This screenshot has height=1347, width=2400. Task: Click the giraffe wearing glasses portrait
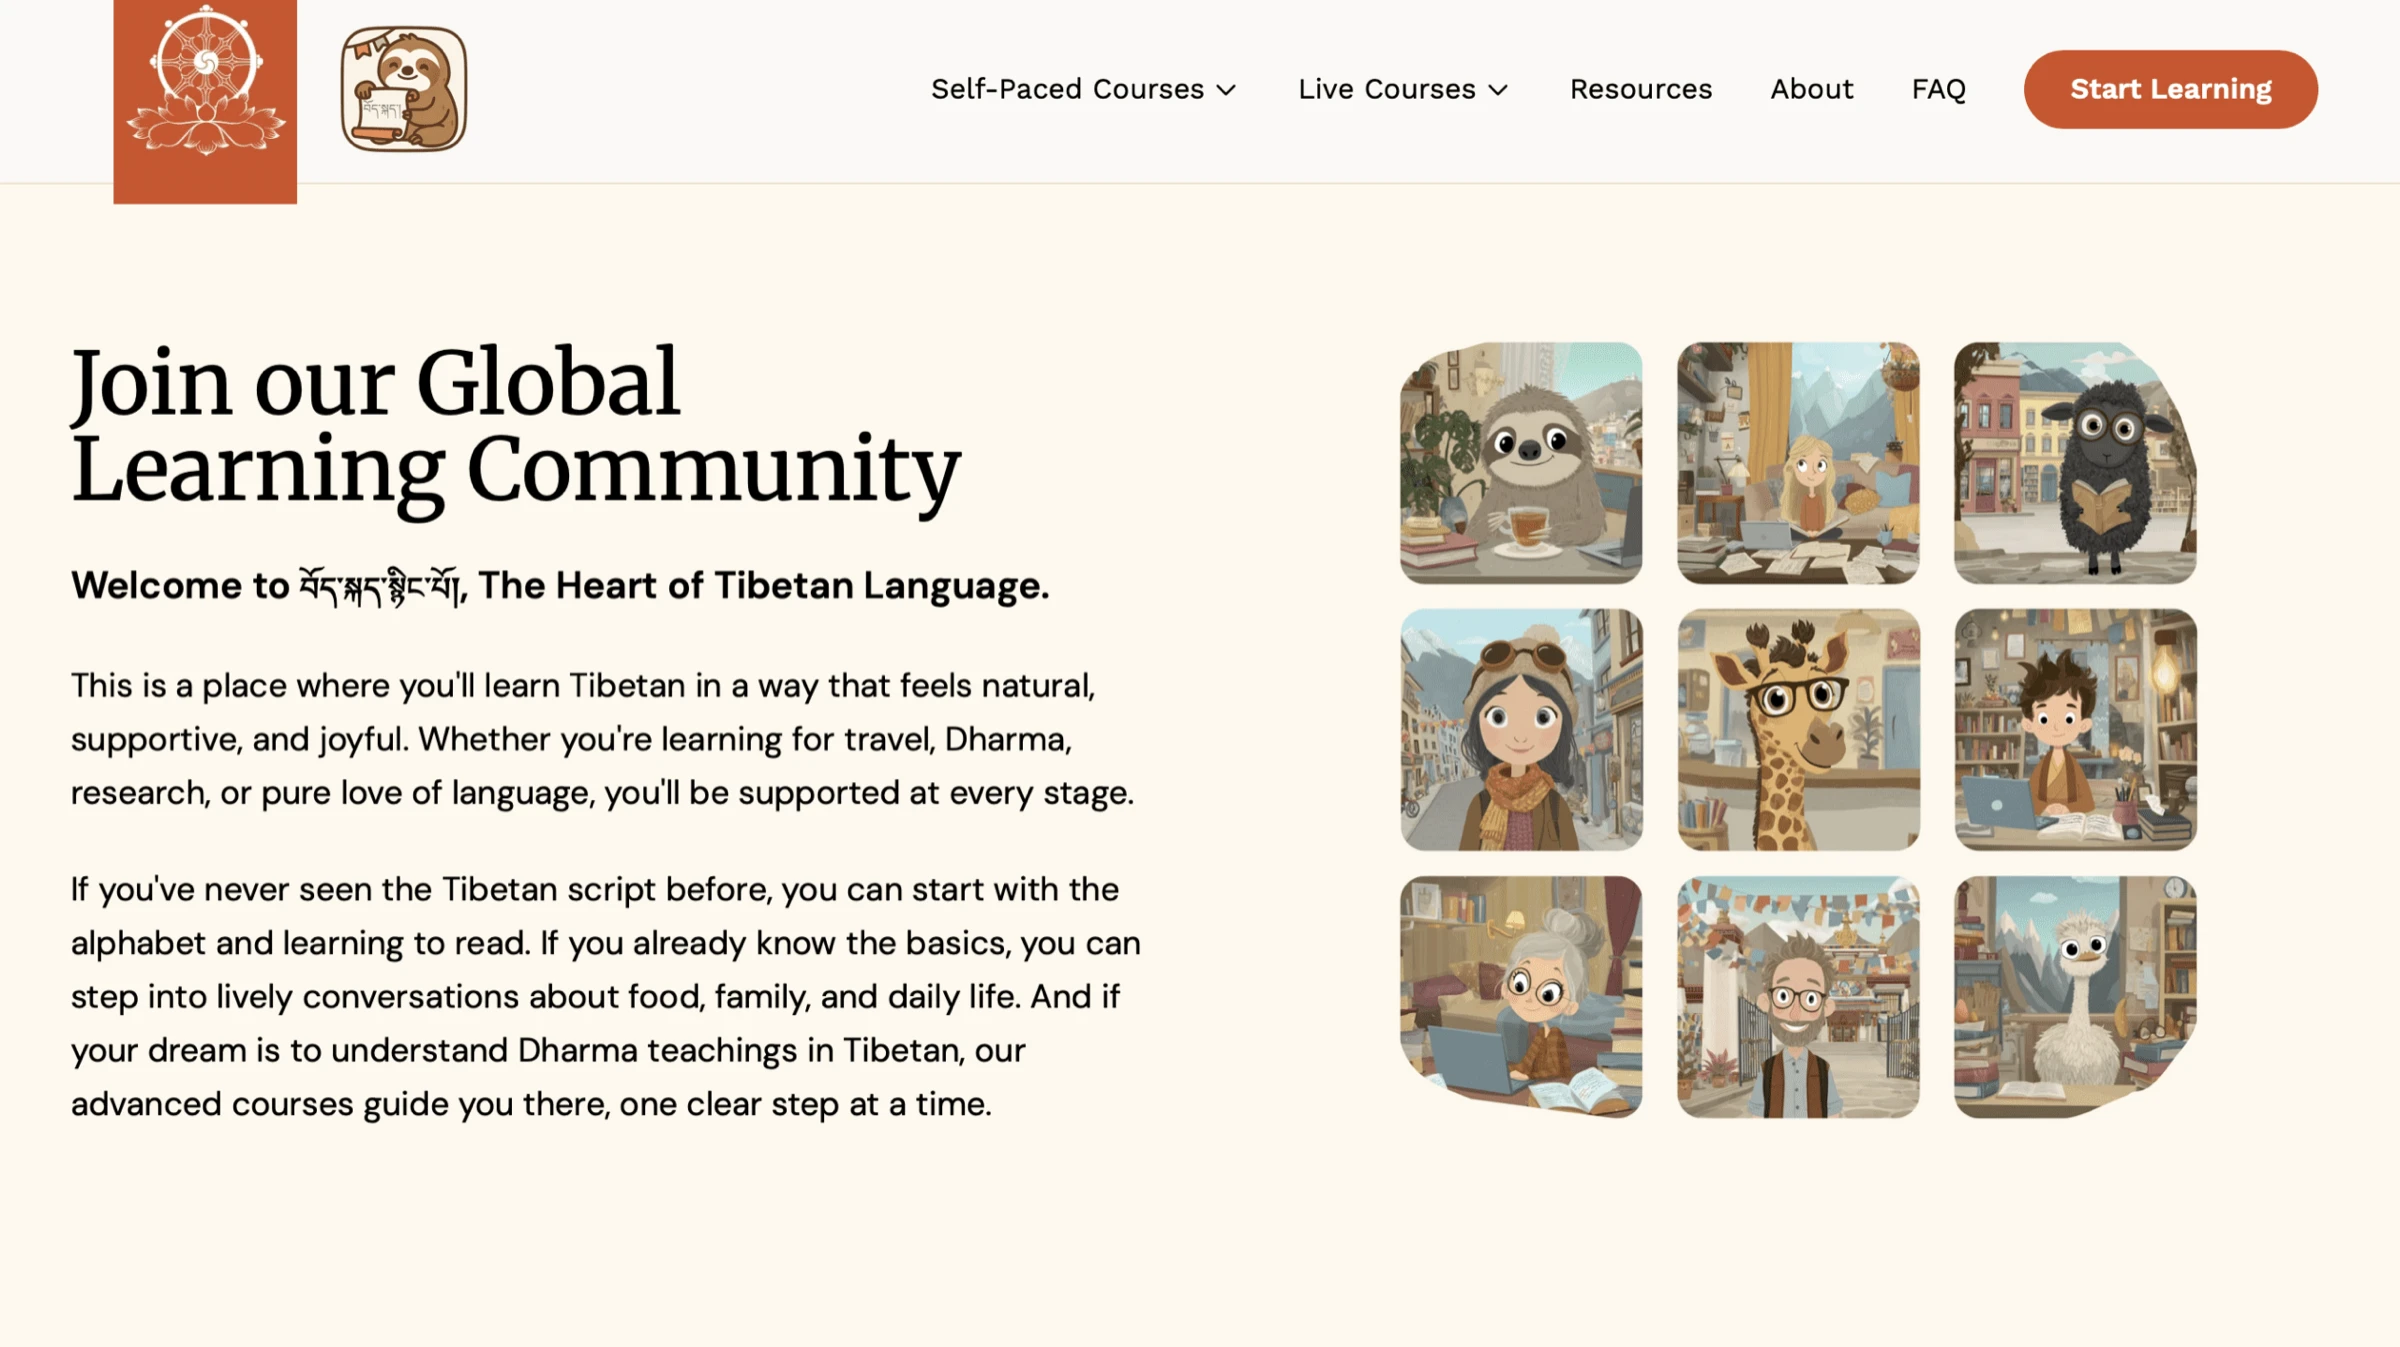click(x=1797, y=730)
